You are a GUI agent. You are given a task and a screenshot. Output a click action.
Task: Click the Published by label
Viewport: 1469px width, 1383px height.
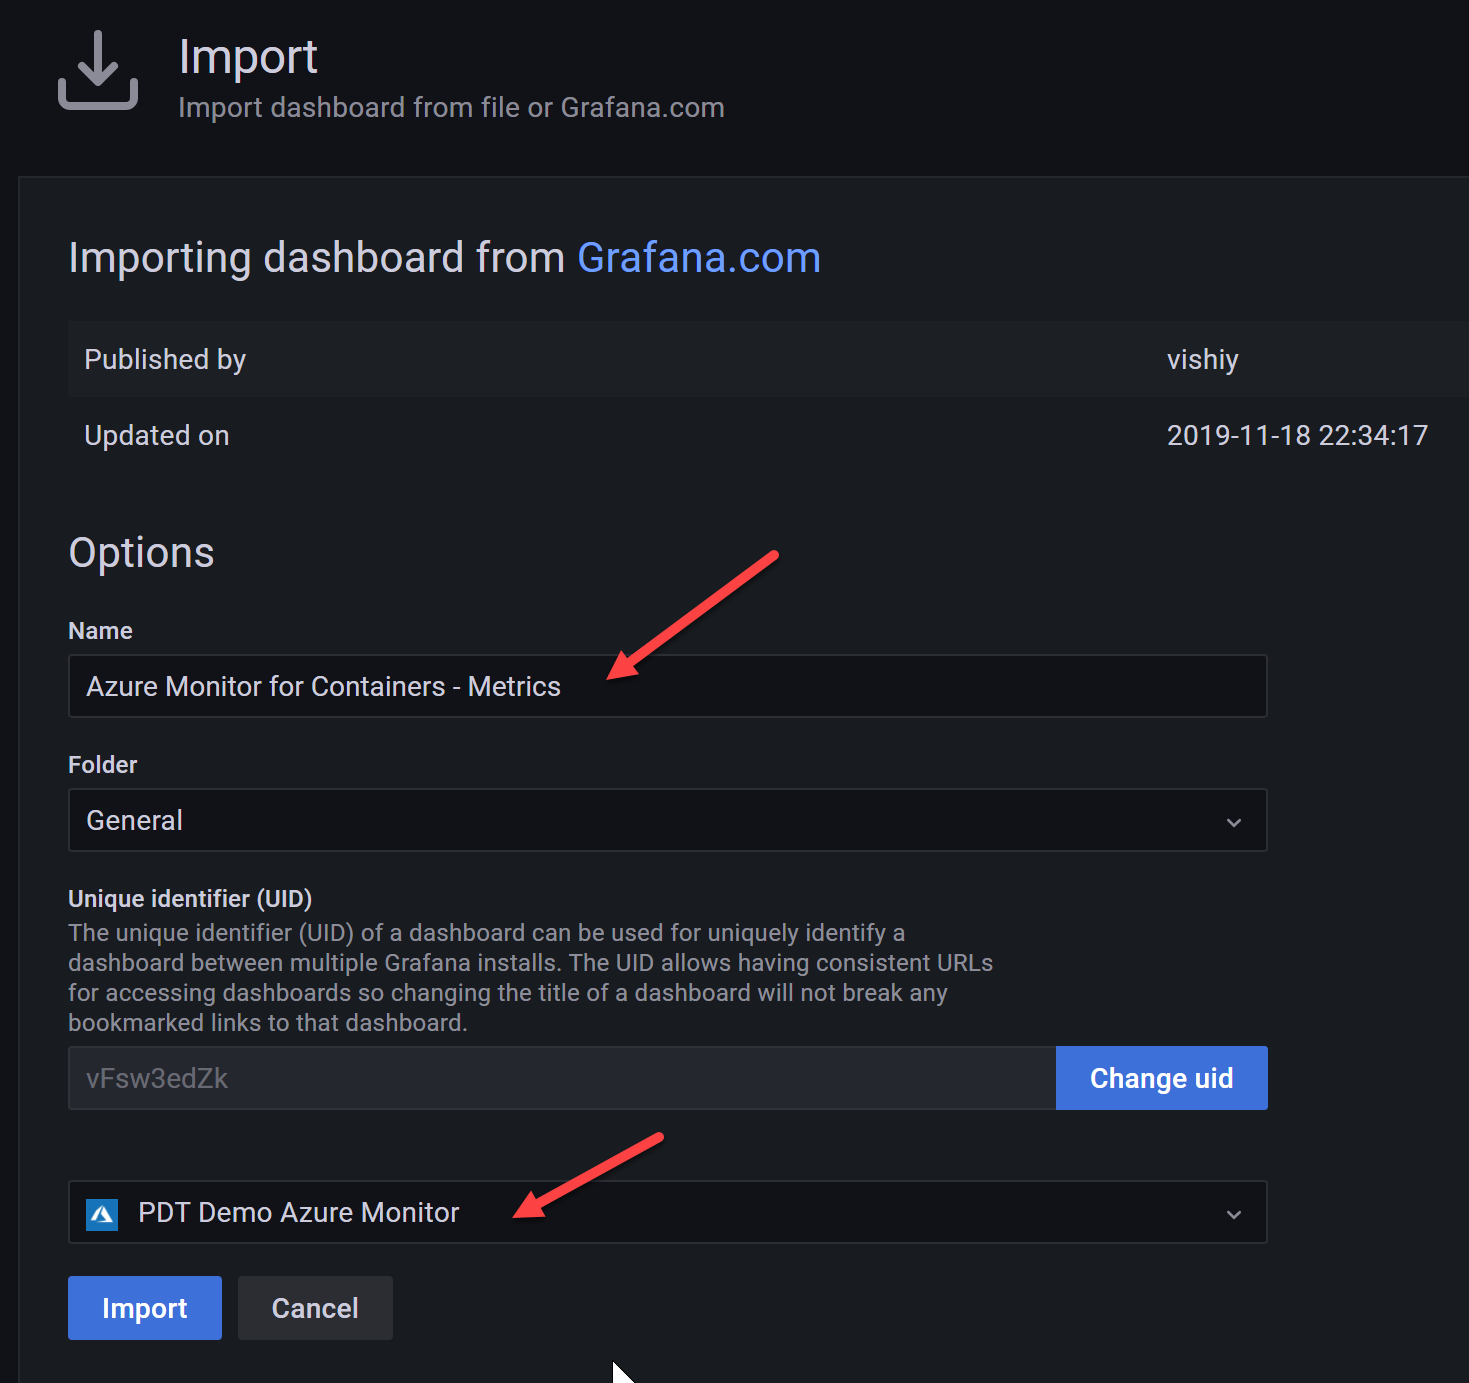[x=165, y=360]
